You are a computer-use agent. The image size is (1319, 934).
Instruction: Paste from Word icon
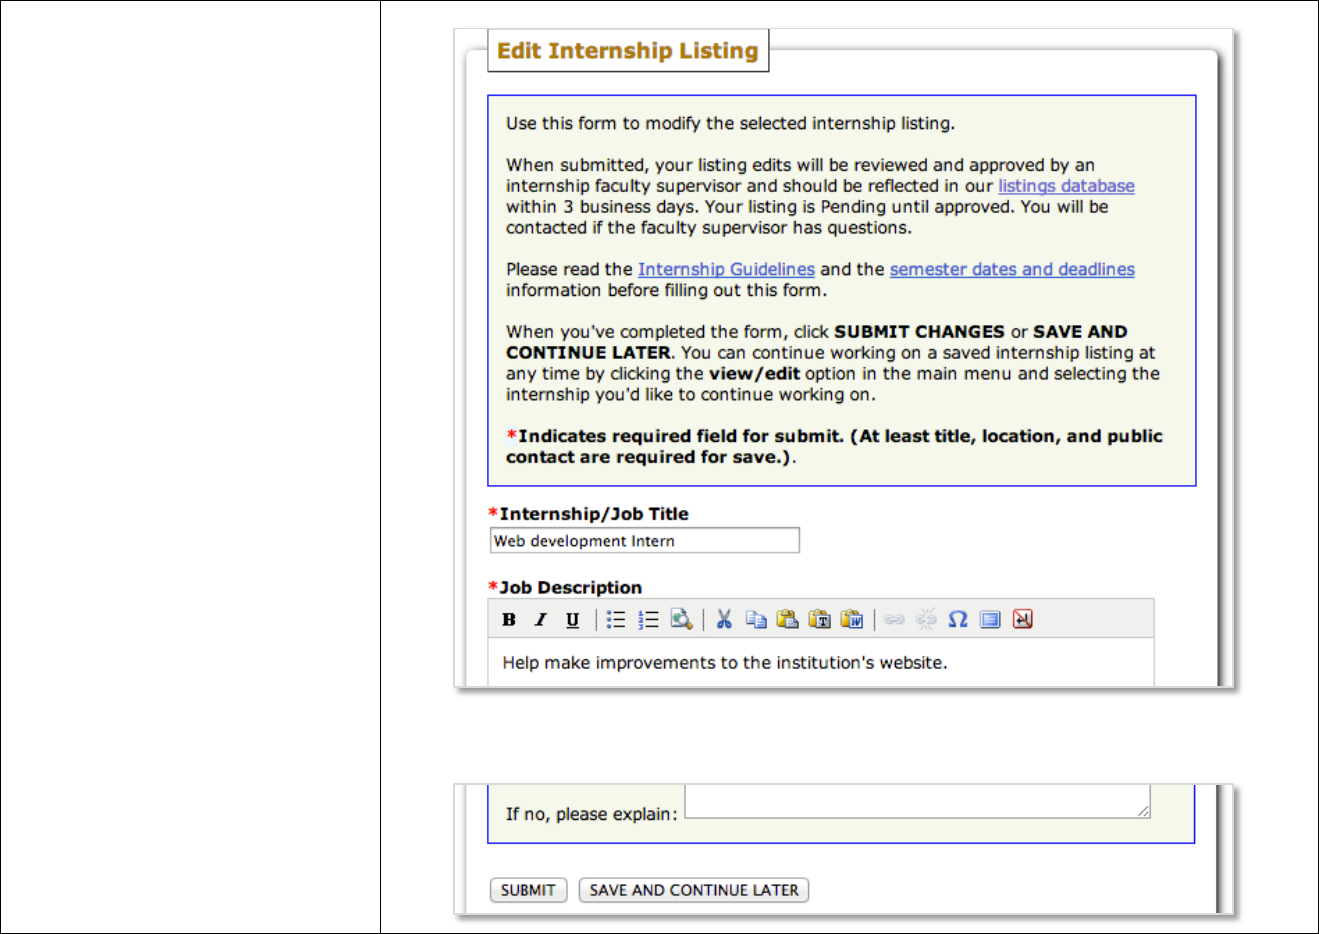[852, 620]
